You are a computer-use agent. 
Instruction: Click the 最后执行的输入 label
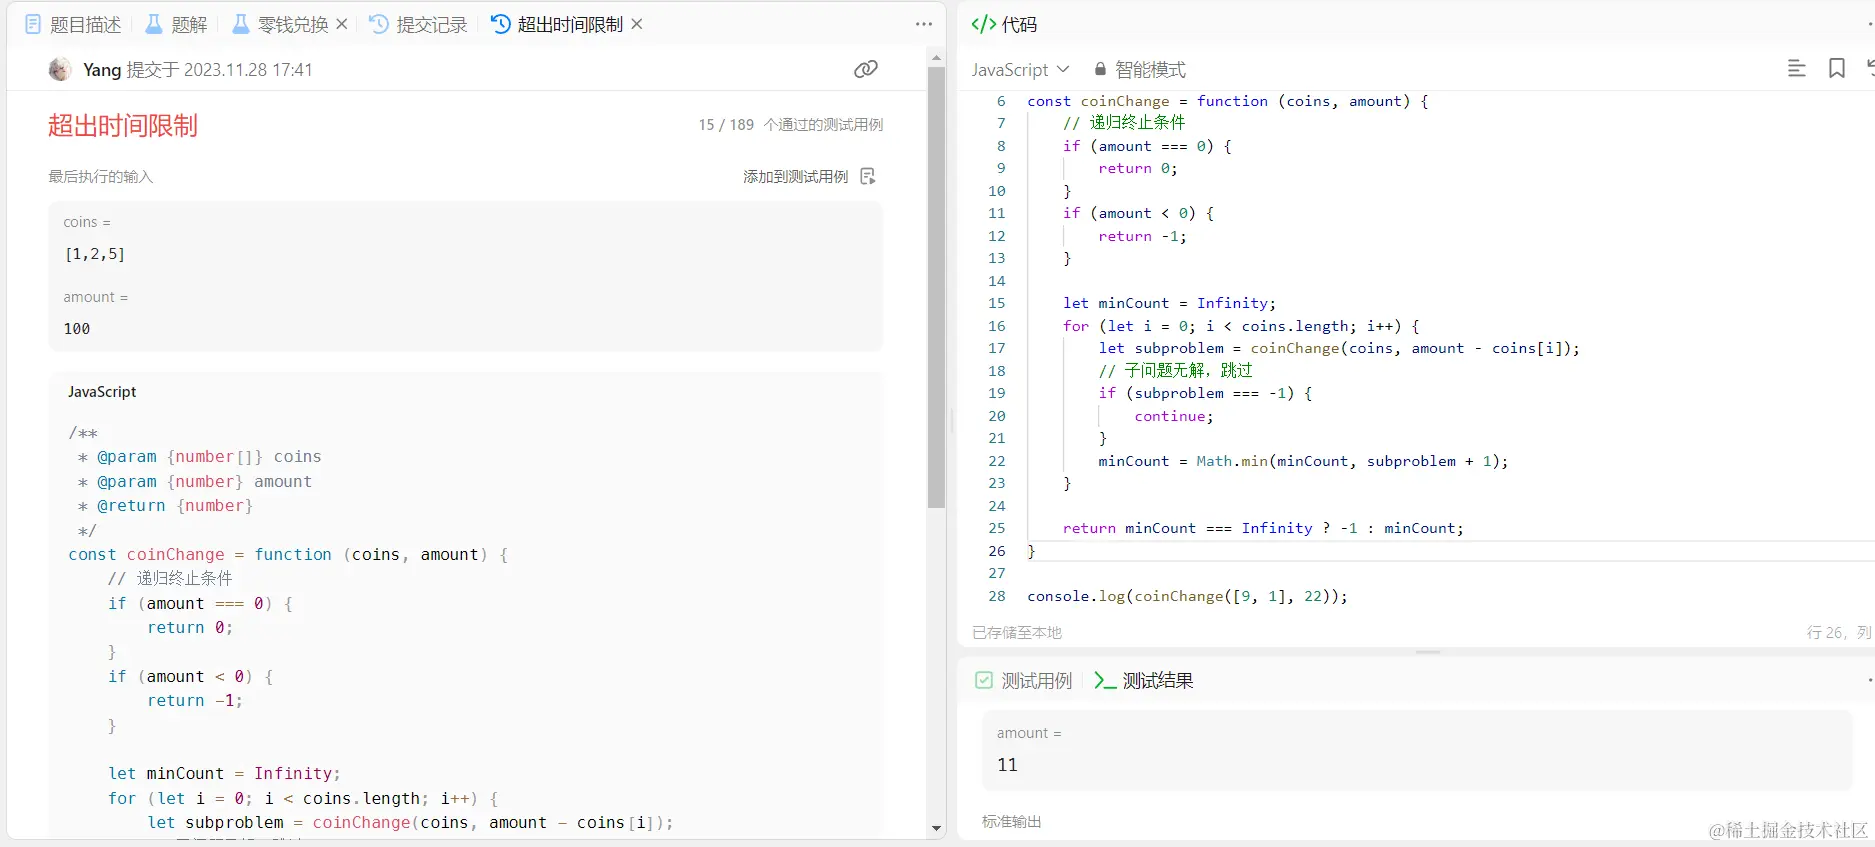tap(100, 176)
